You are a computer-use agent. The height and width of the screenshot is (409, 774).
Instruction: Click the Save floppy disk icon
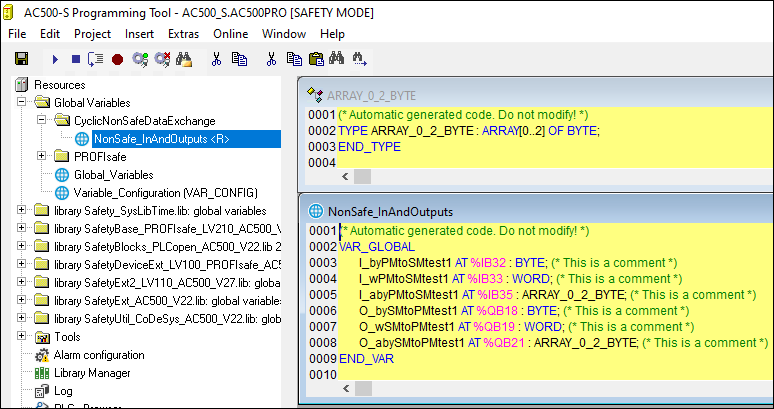click(x=20, y=60)
